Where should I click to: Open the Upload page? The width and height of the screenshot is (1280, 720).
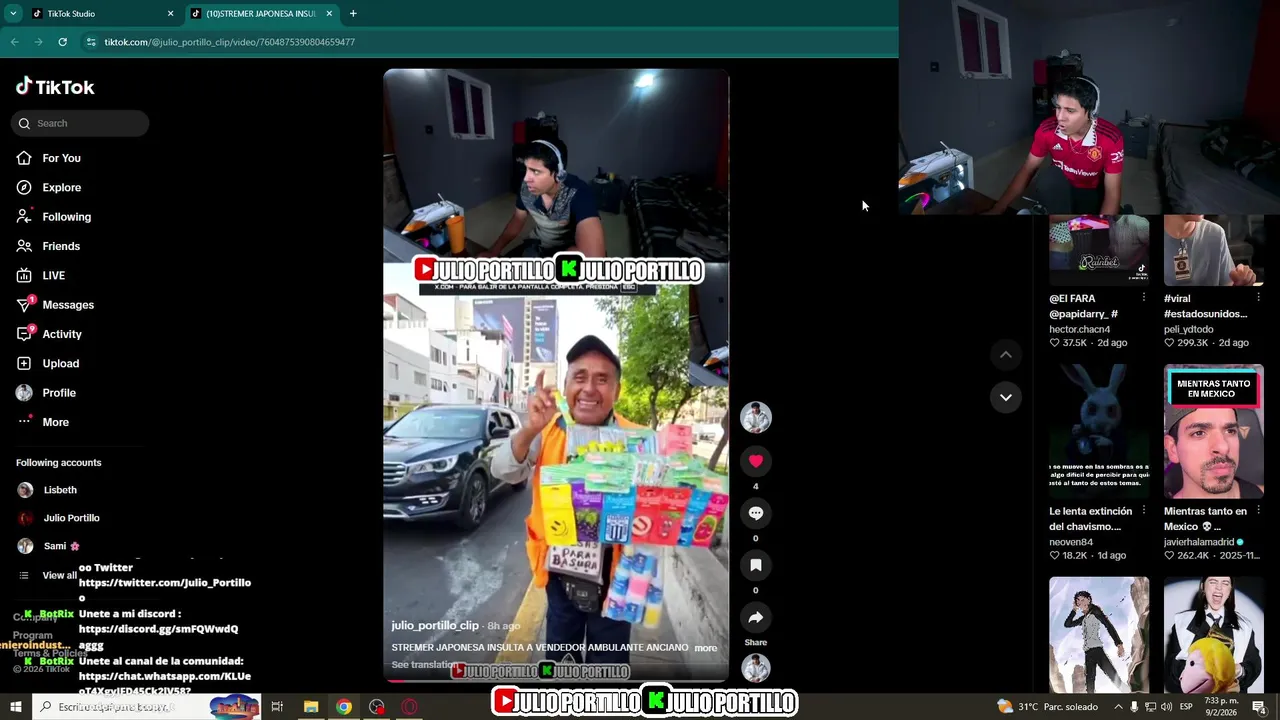coord(47,363)
